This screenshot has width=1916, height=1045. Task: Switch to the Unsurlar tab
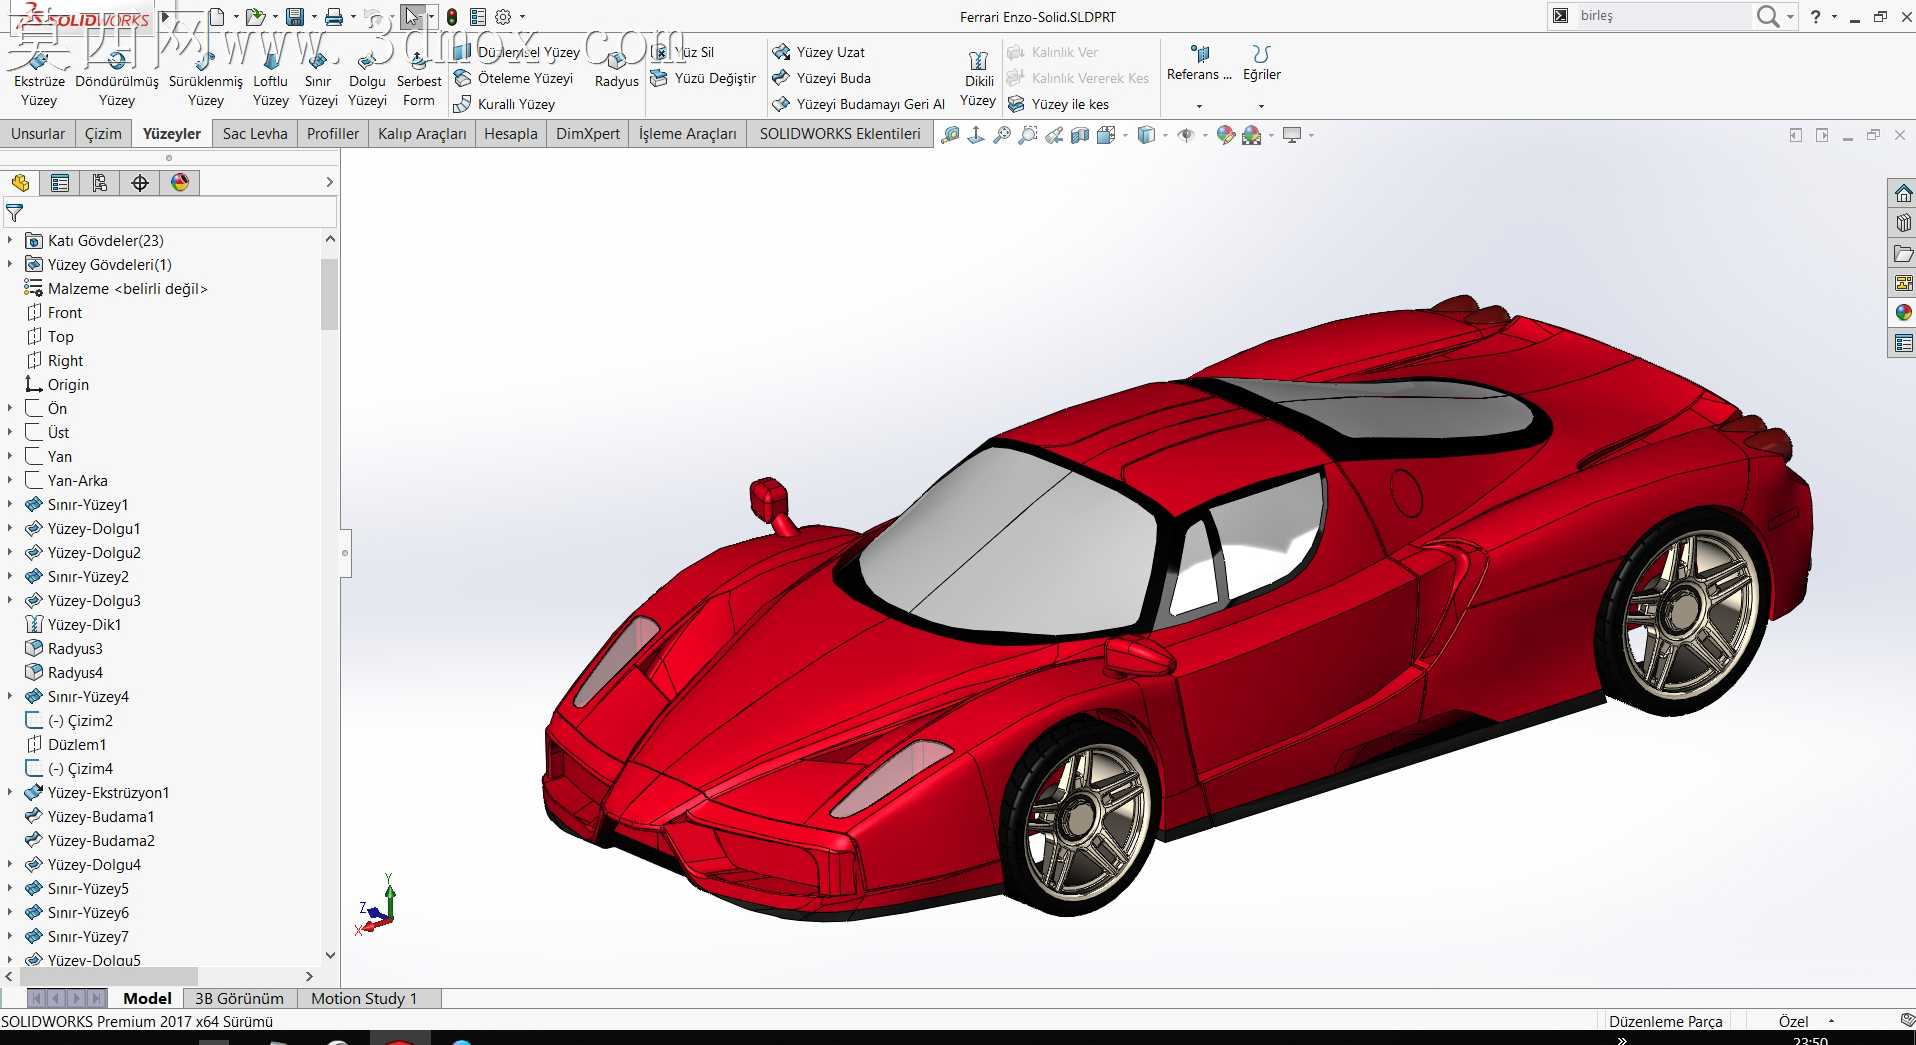(x=38, y=134)
